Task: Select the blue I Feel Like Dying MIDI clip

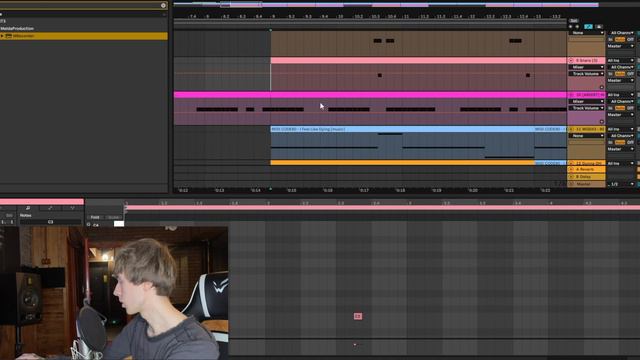Action: click(x=402, y=129)
